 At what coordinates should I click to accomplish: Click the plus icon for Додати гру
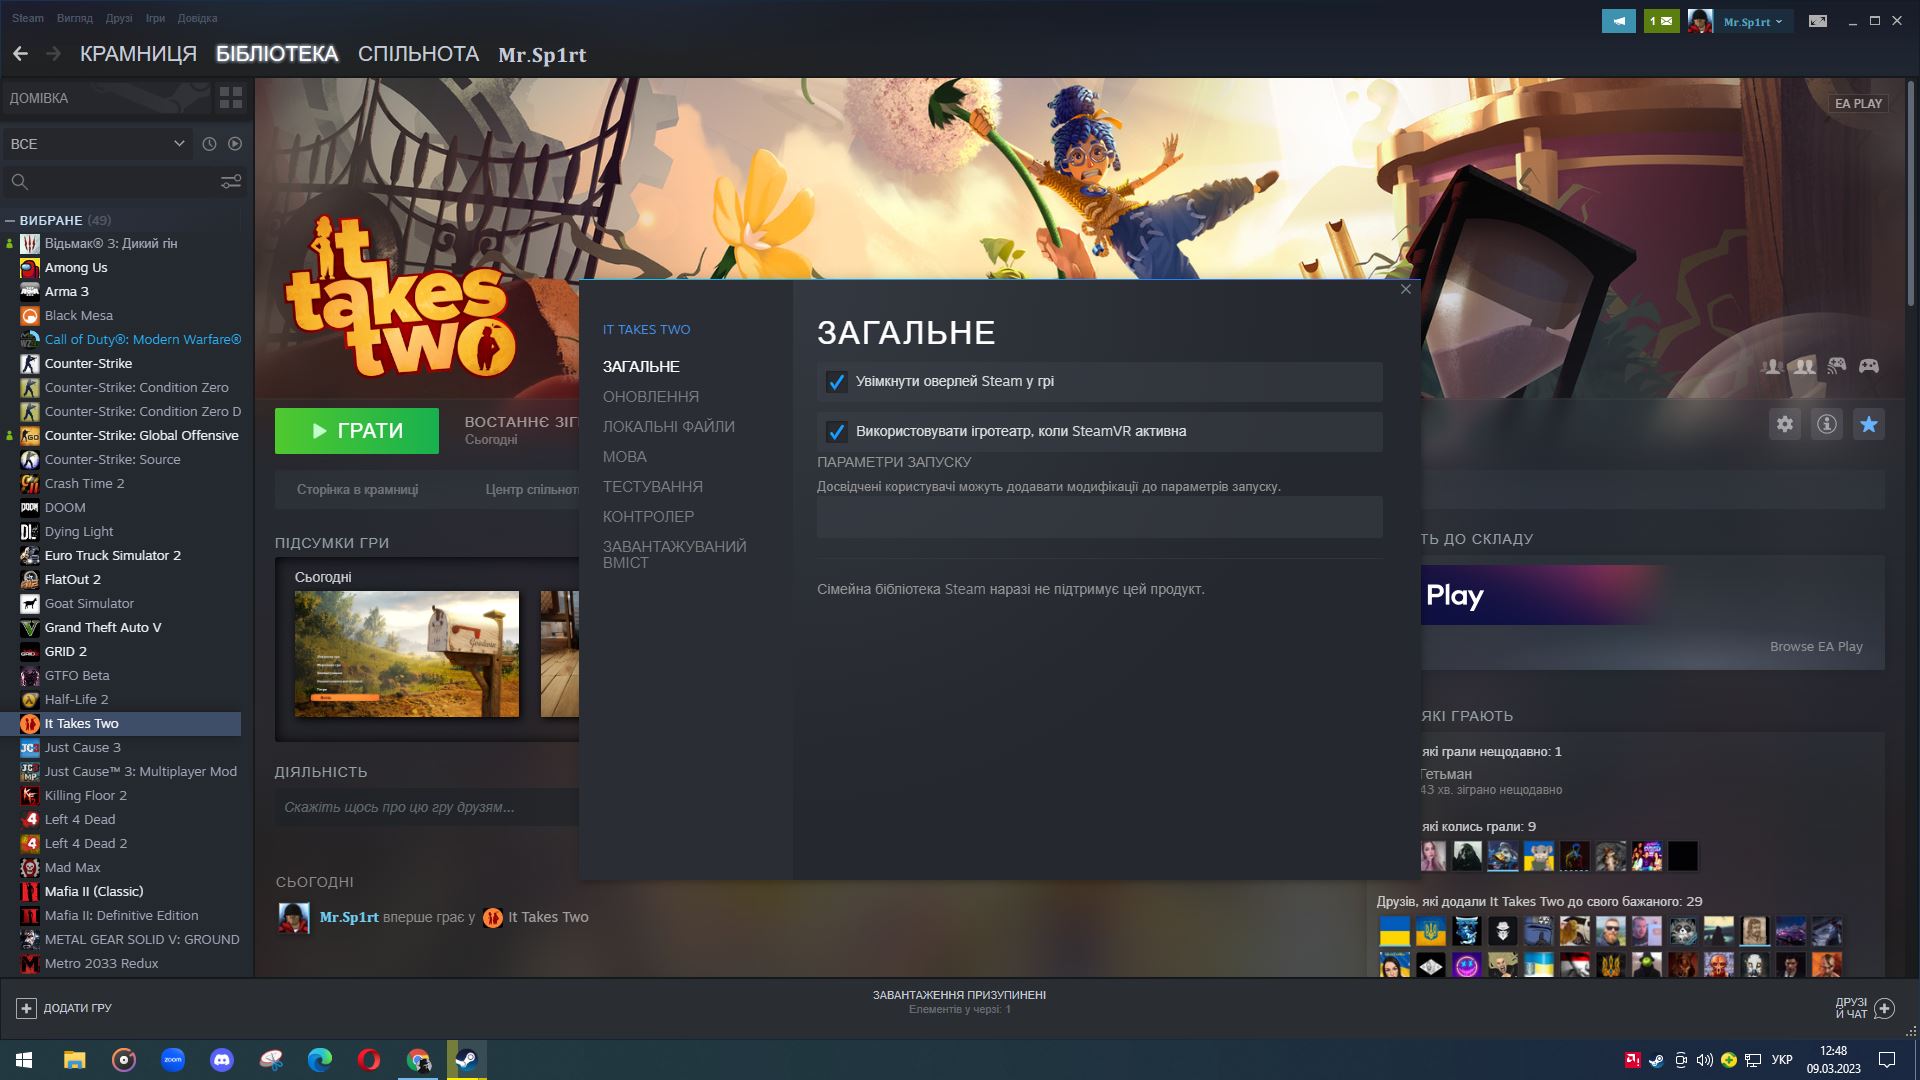(27, 1008)
